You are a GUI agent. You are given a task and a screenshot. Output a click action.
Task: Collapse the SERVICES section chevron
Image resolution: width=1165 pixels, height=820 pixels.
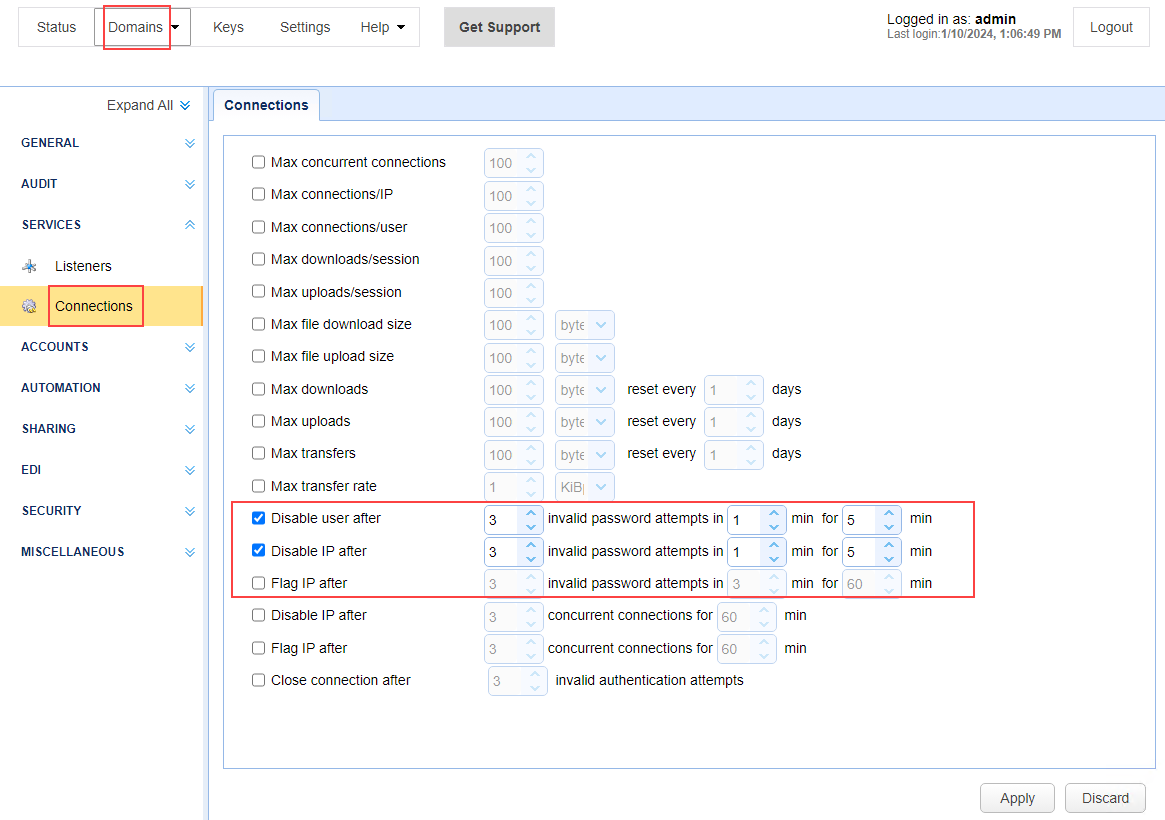(x=190, y=225)
